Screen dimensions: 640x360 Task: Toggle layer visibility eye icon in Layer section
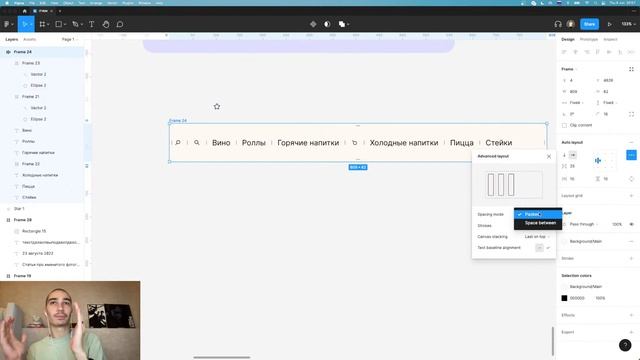pos(631,224)
